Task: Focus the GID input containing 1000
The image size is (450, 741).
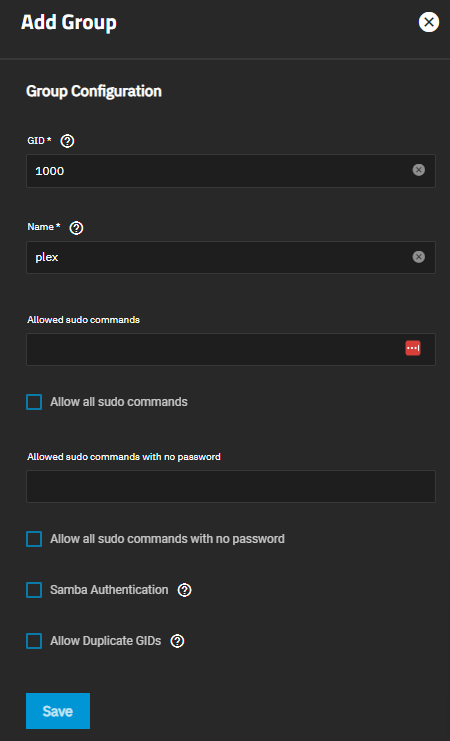Action: pyautogui.click(x=231, y=171)
